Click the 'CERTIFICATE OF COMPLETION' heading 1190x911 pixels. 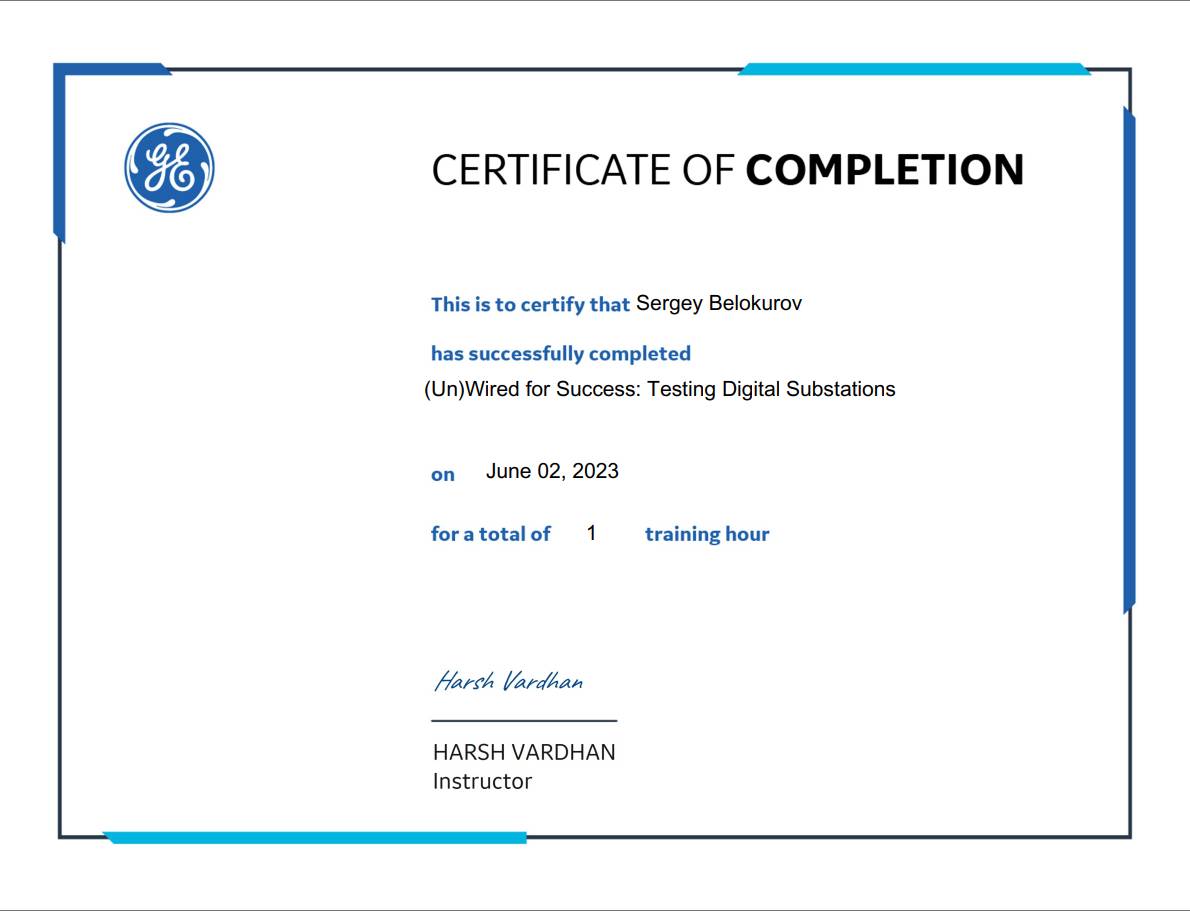[728, 170]
